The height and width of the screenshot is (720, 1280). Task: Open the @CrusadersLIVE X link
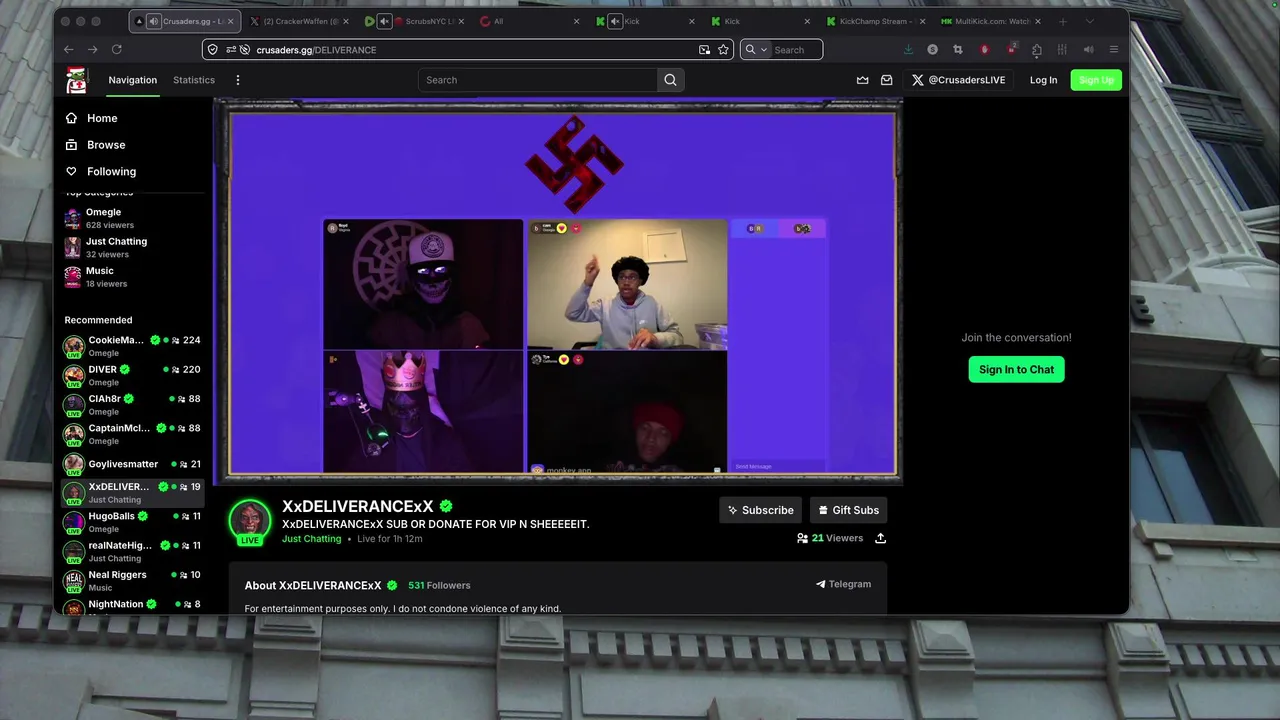coord(959,80)
